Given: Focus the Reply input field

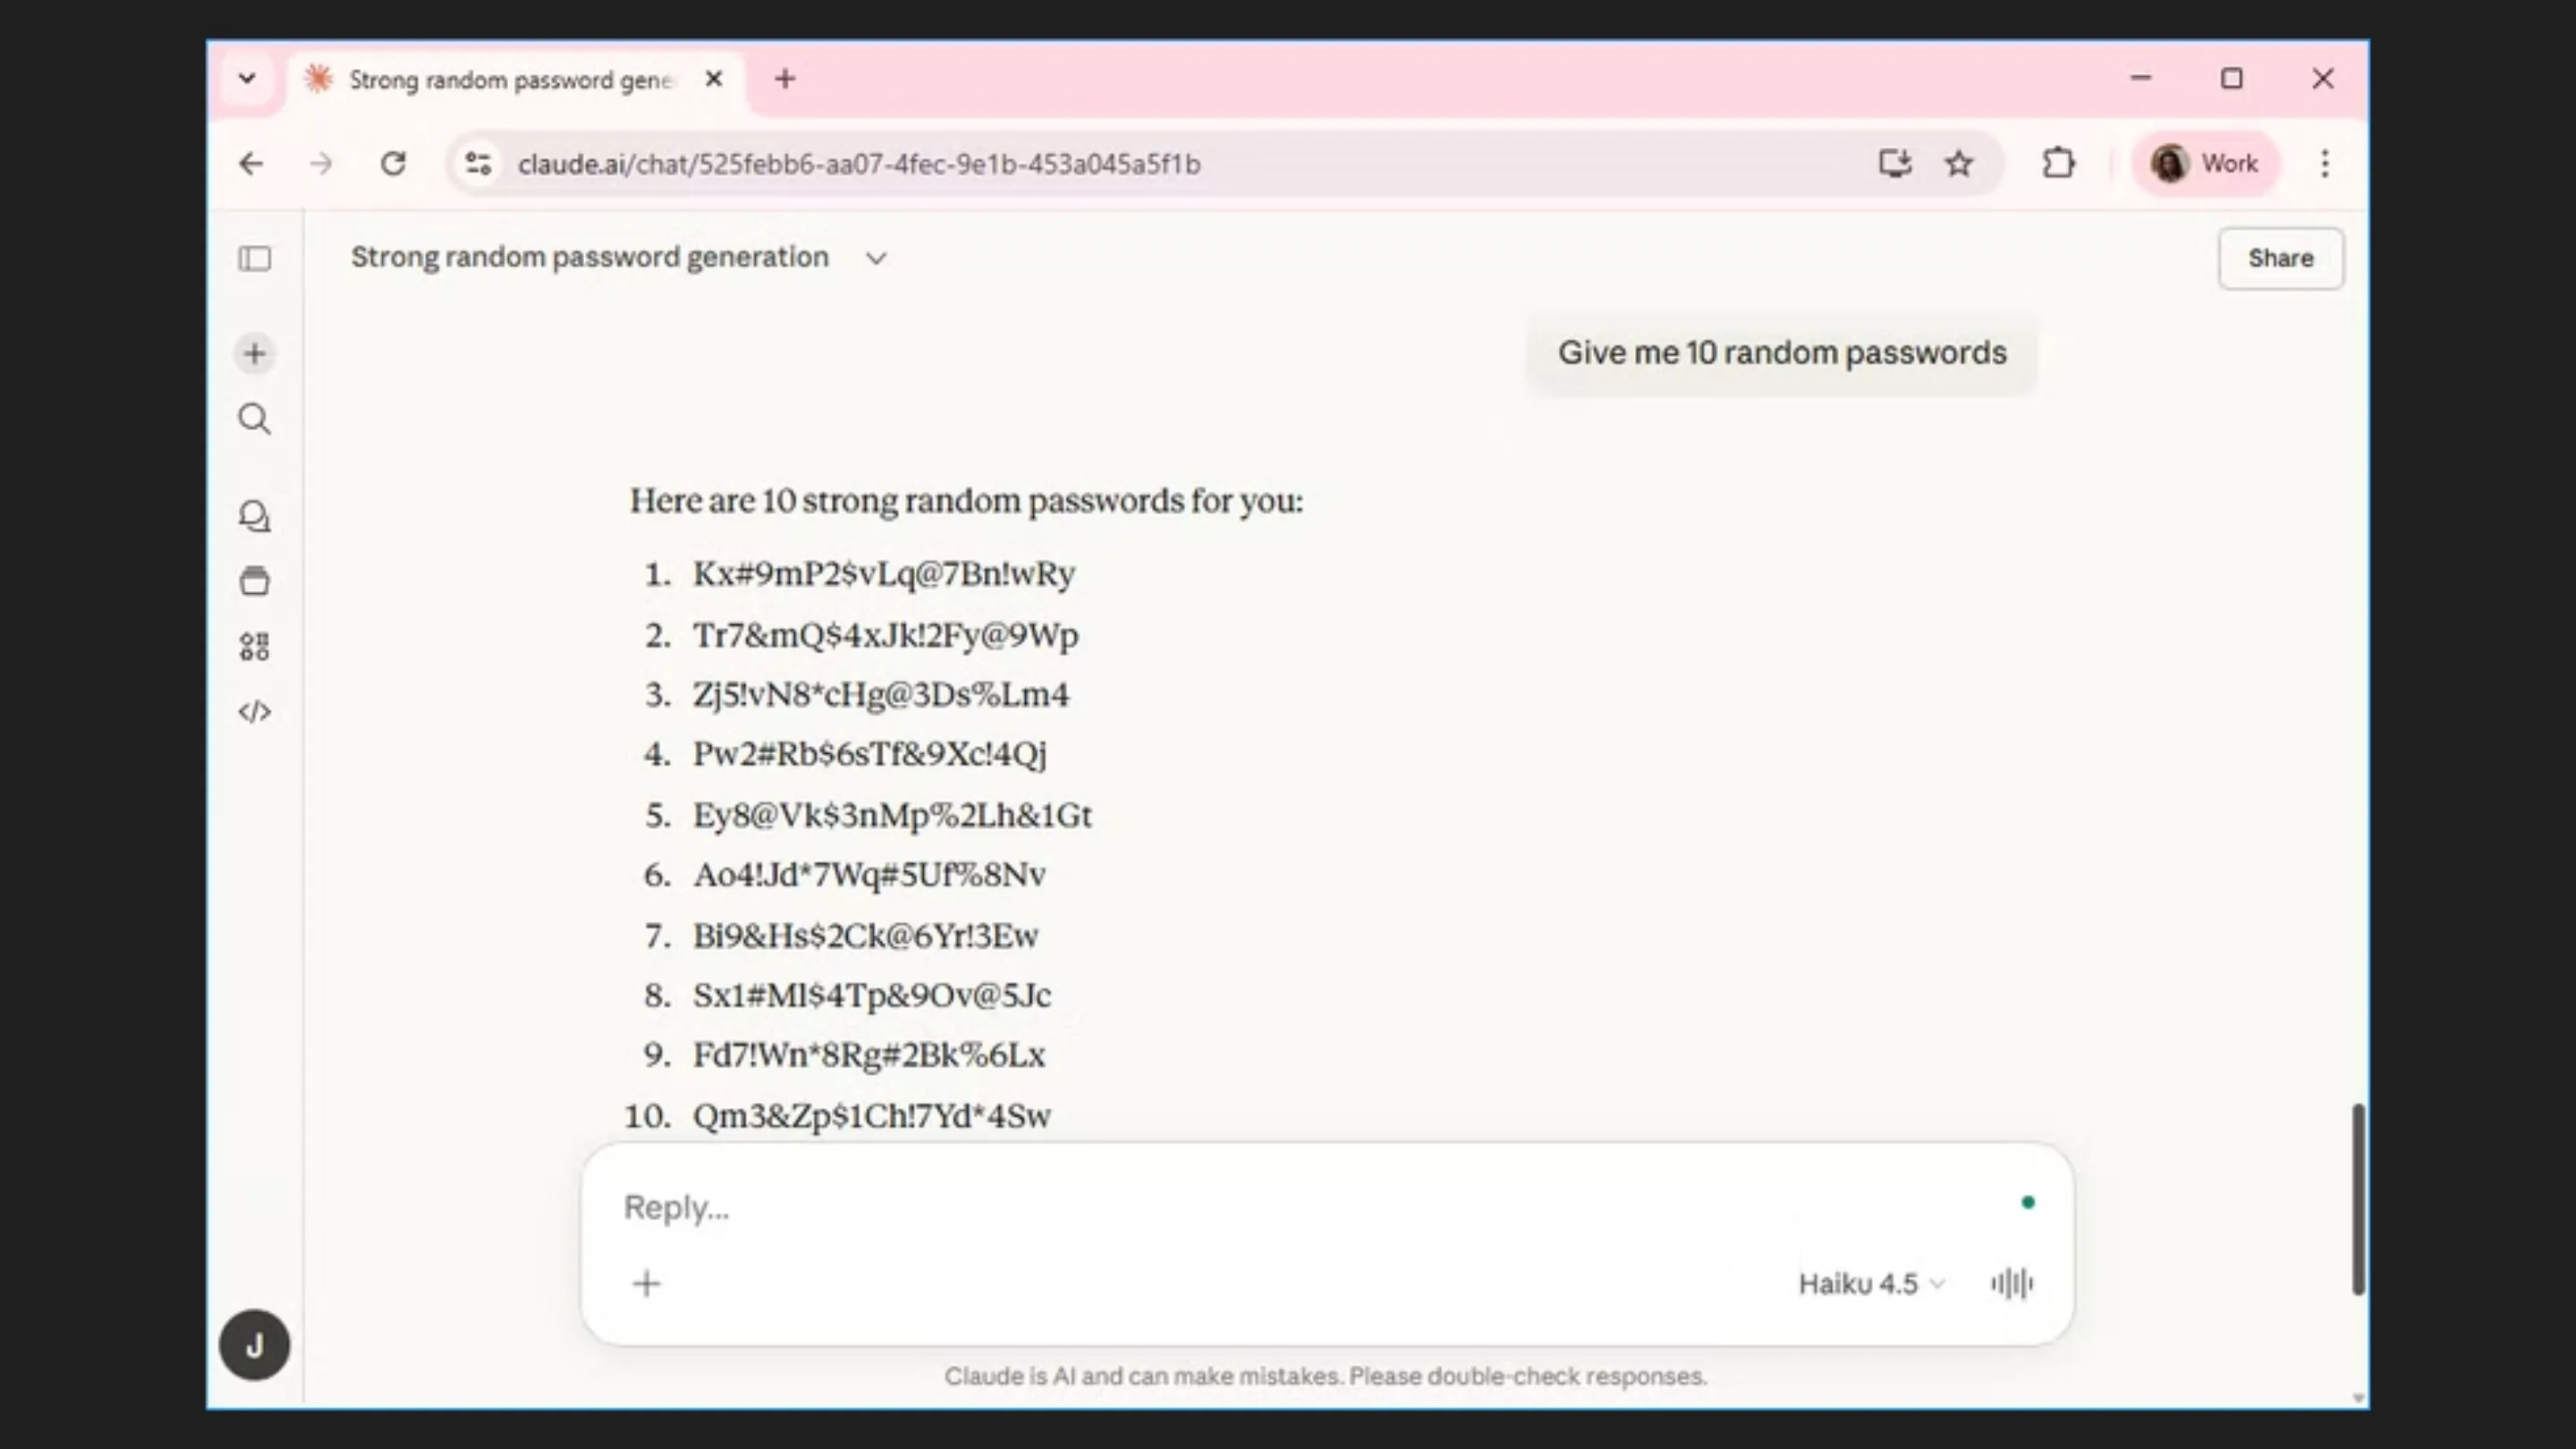Looking at the screenshot, I should [1300, 1207].
